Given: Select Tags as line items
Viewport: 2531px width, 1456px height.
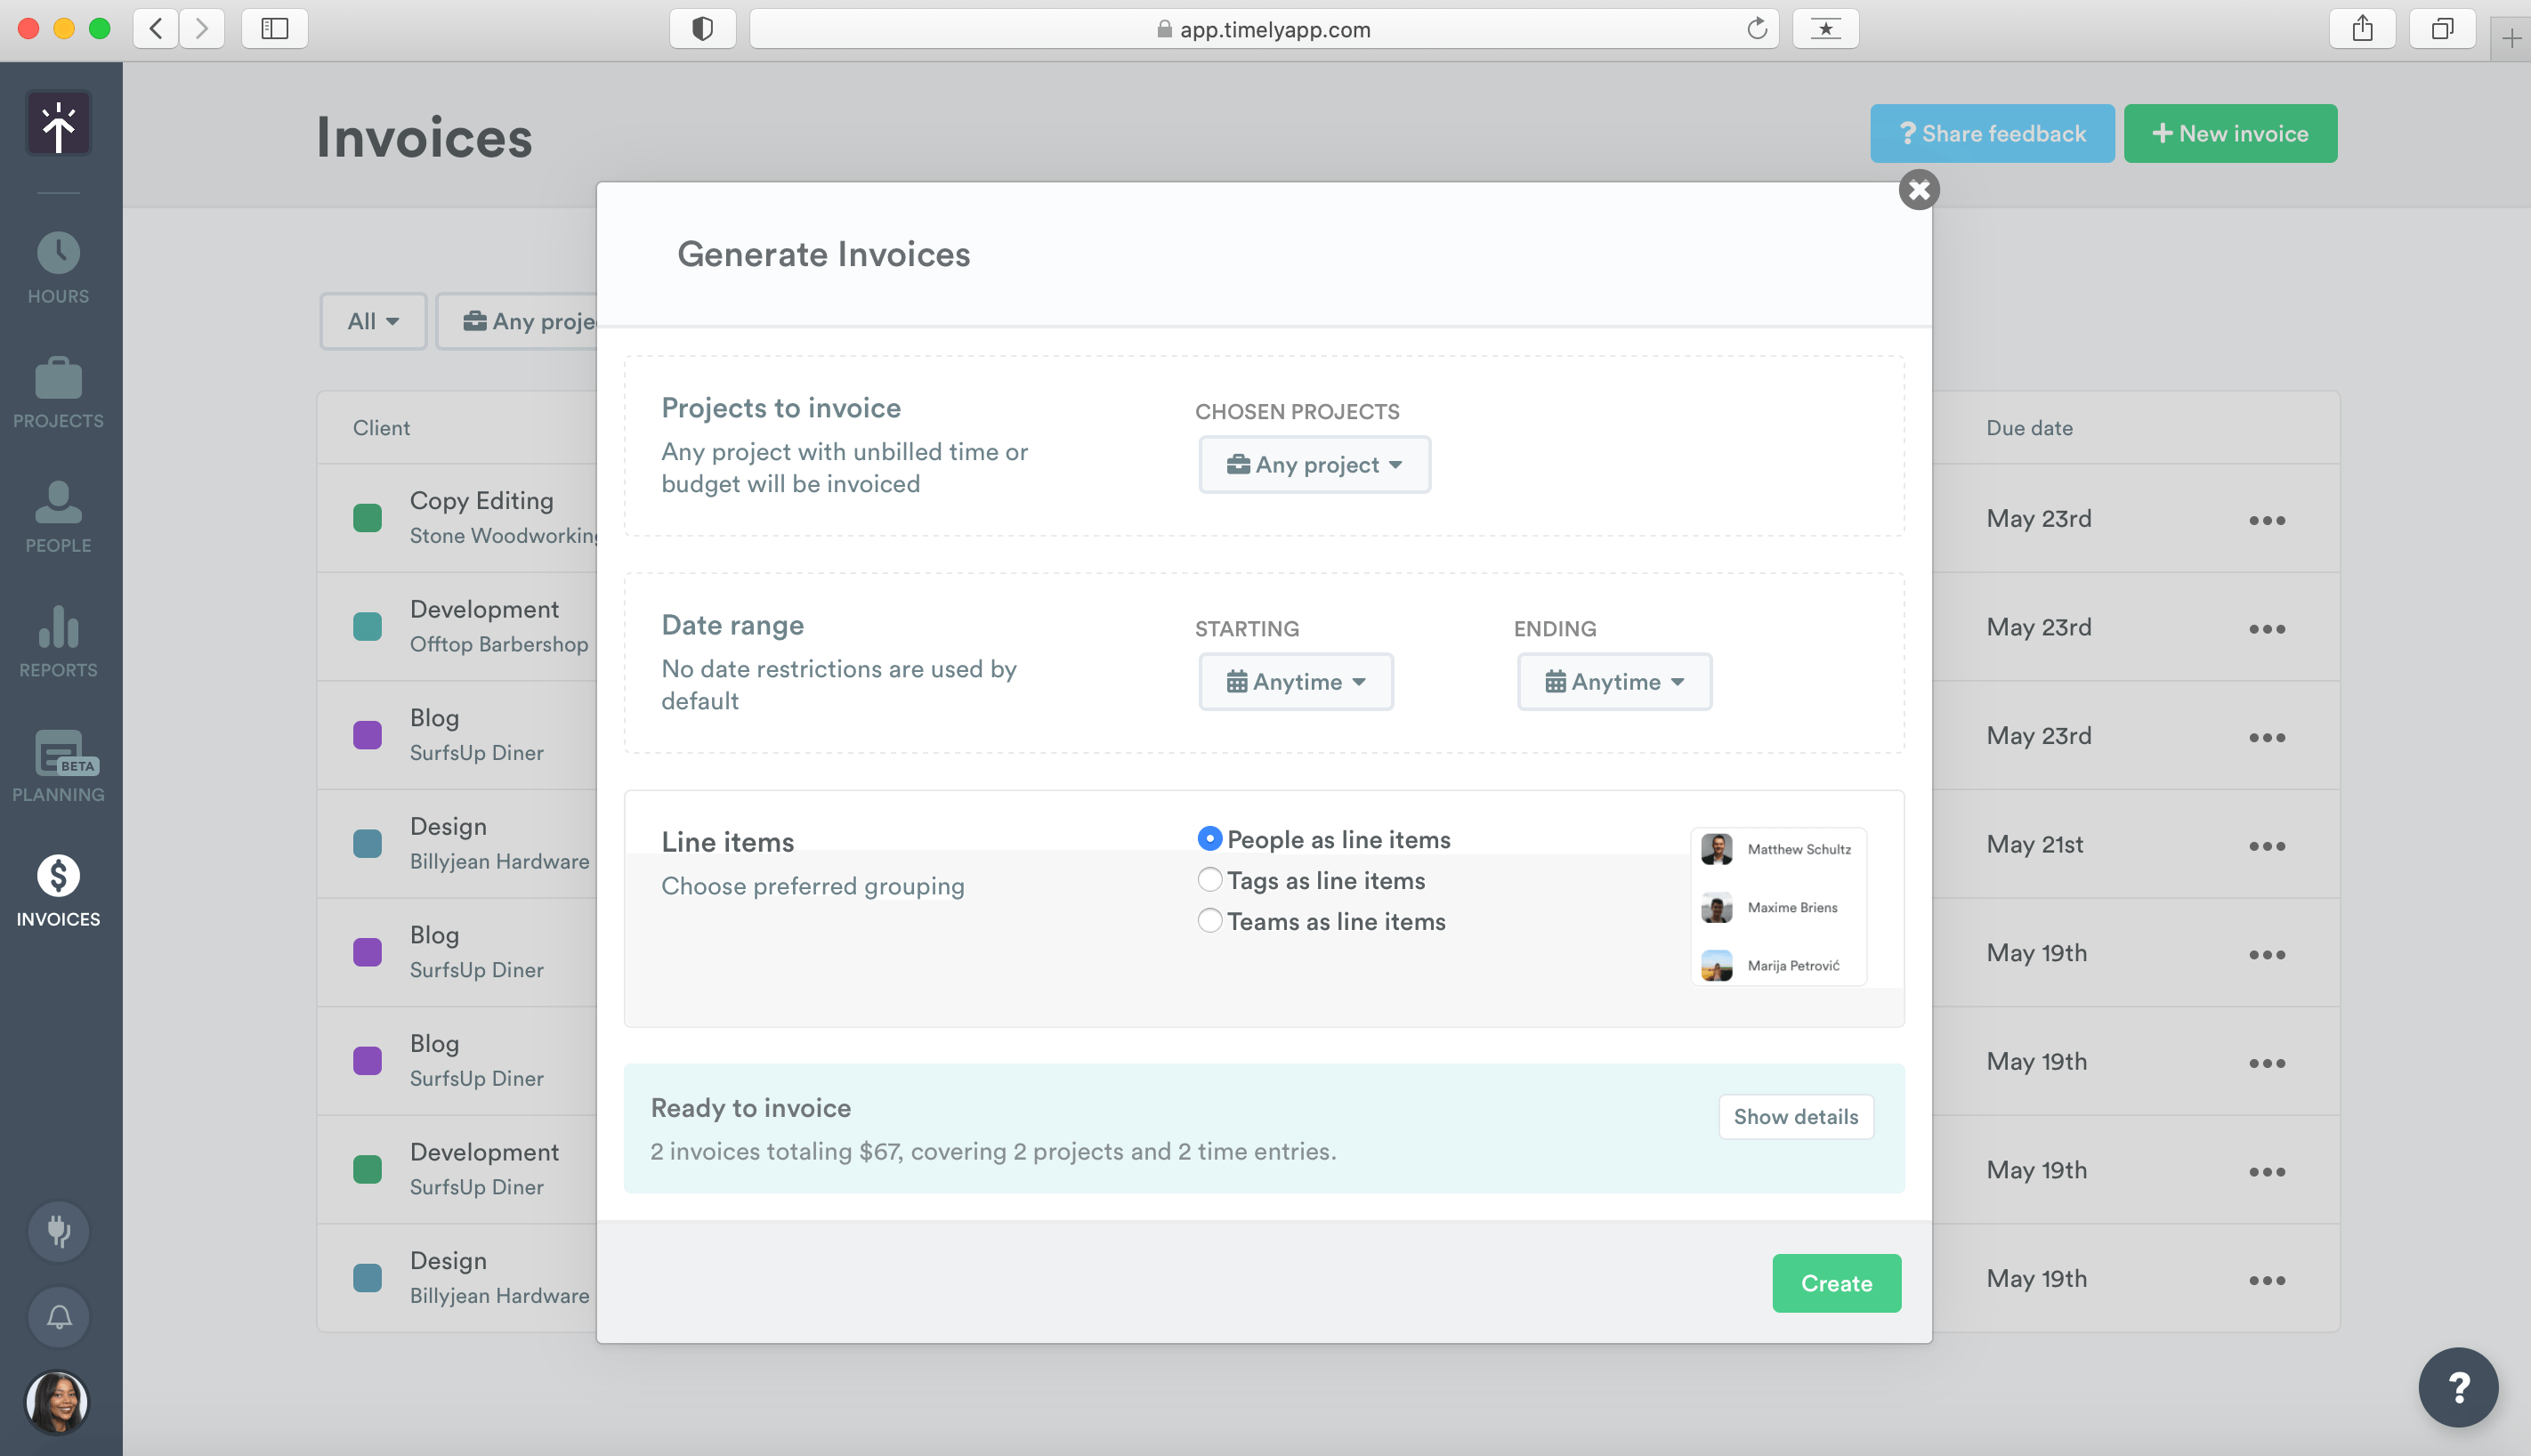Looking at the screenshot, I should (1209, 880).
